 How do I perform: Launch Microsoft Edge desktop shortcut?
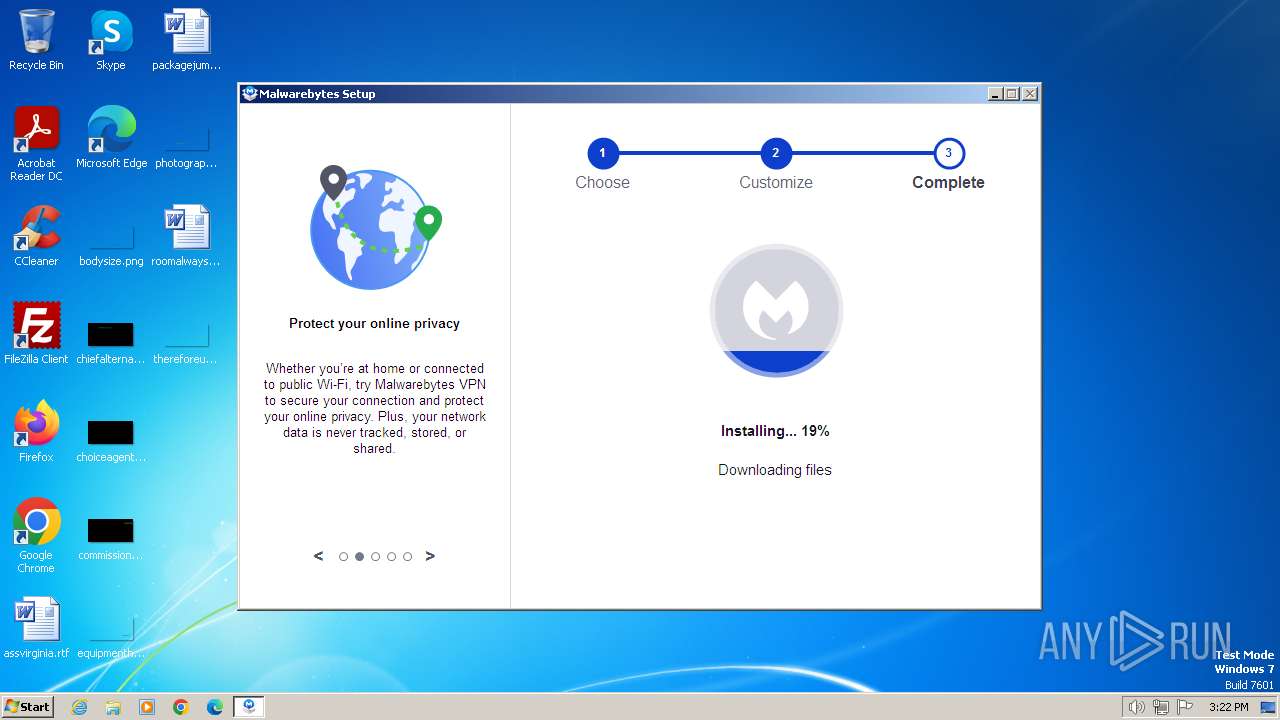pos(111,138)
